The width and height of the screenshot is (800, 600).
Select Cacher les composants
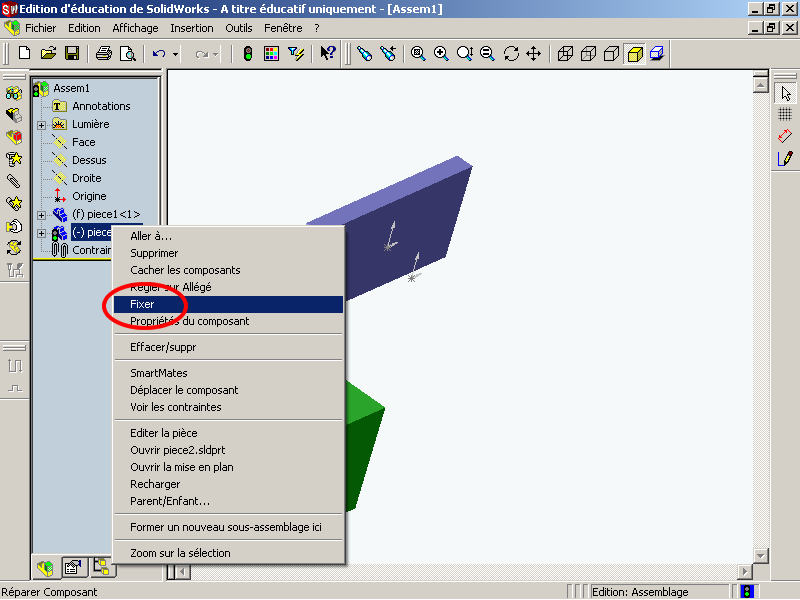pos(228,270)
